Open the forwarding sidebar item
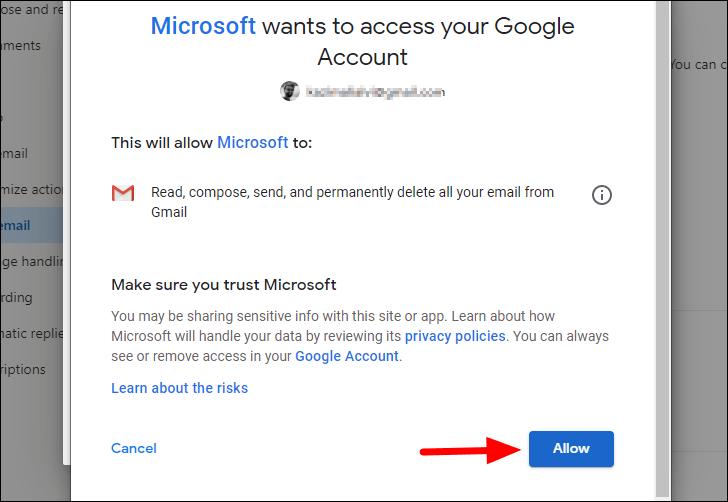This screenshot has height=502, width=728. 17,297
